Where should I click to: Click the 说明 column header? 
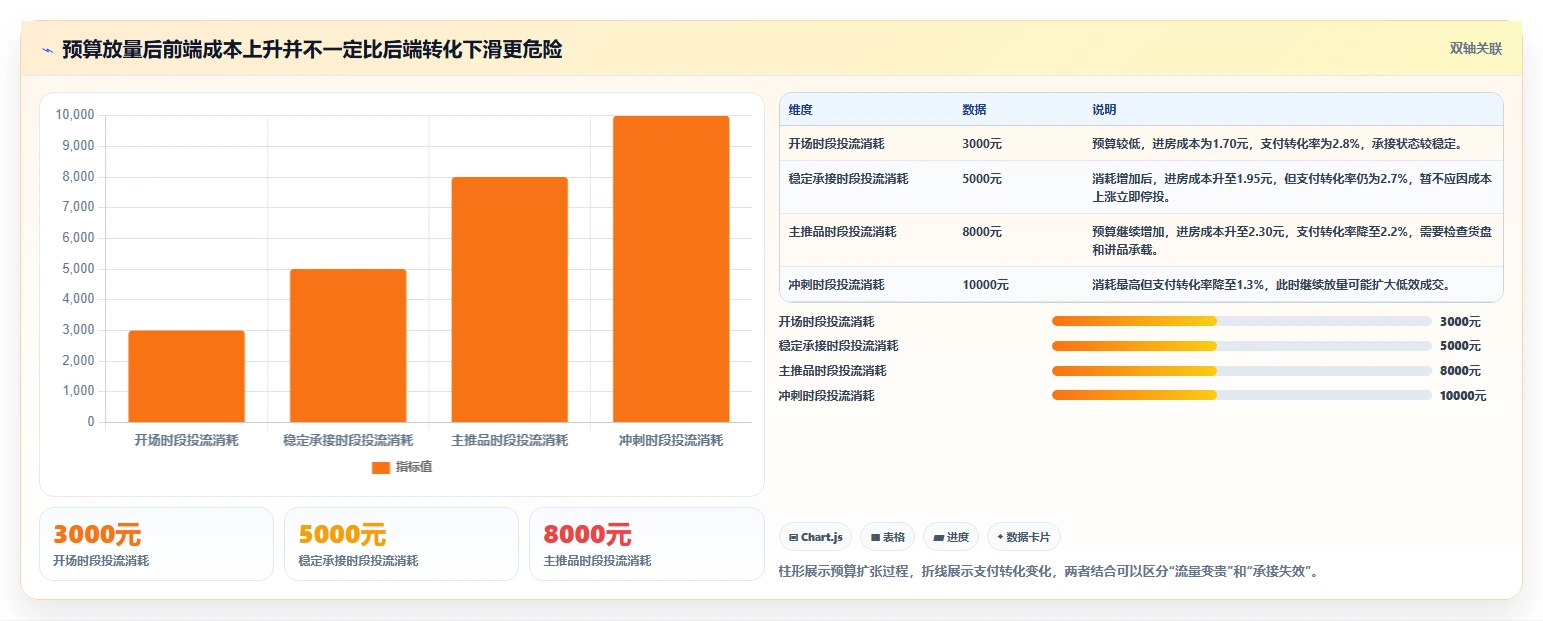1104,109
